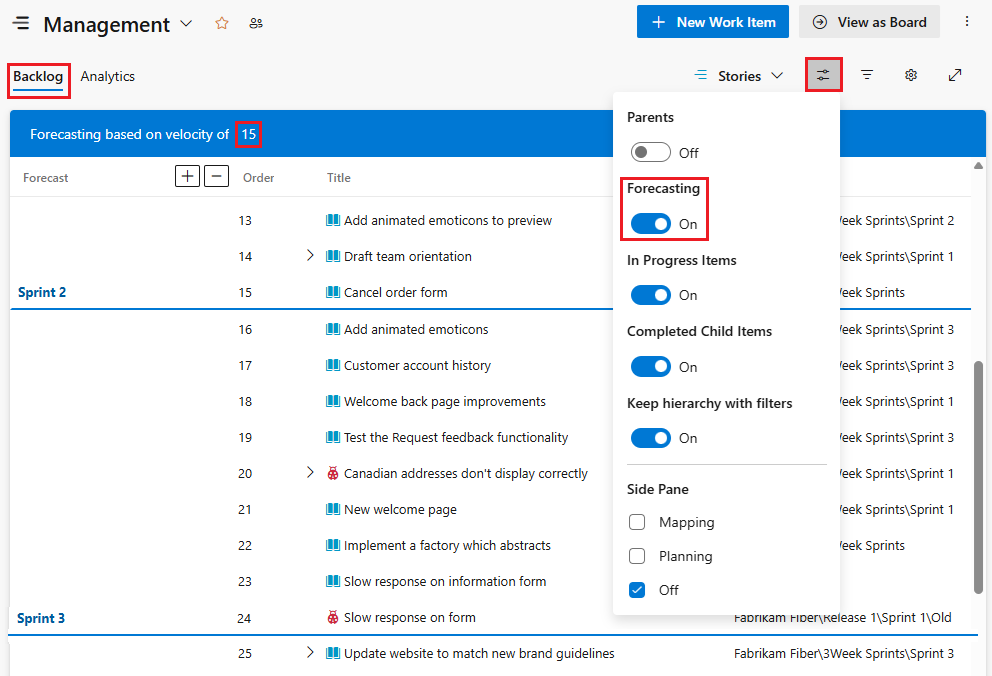
Task: Disable the In Progress Items toggle
Action: [651, 295]
